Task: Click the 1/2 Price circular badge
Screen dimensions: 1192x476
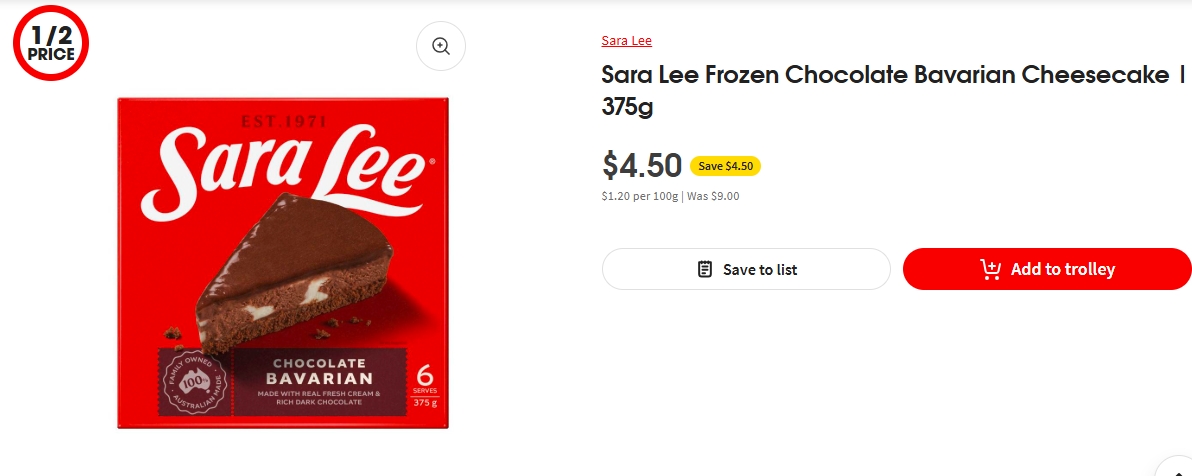Action: [51, 45]
